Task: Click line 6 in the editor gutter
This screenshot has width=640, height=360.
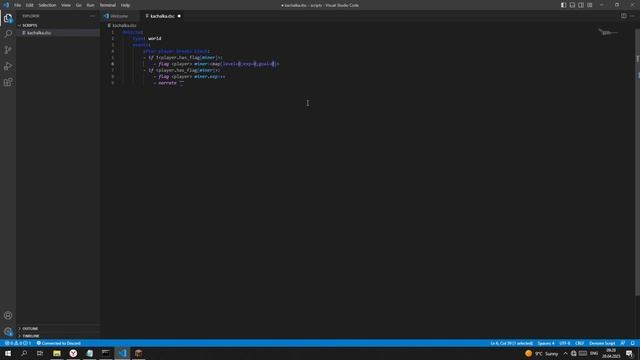Action: (x=113, y=64)
